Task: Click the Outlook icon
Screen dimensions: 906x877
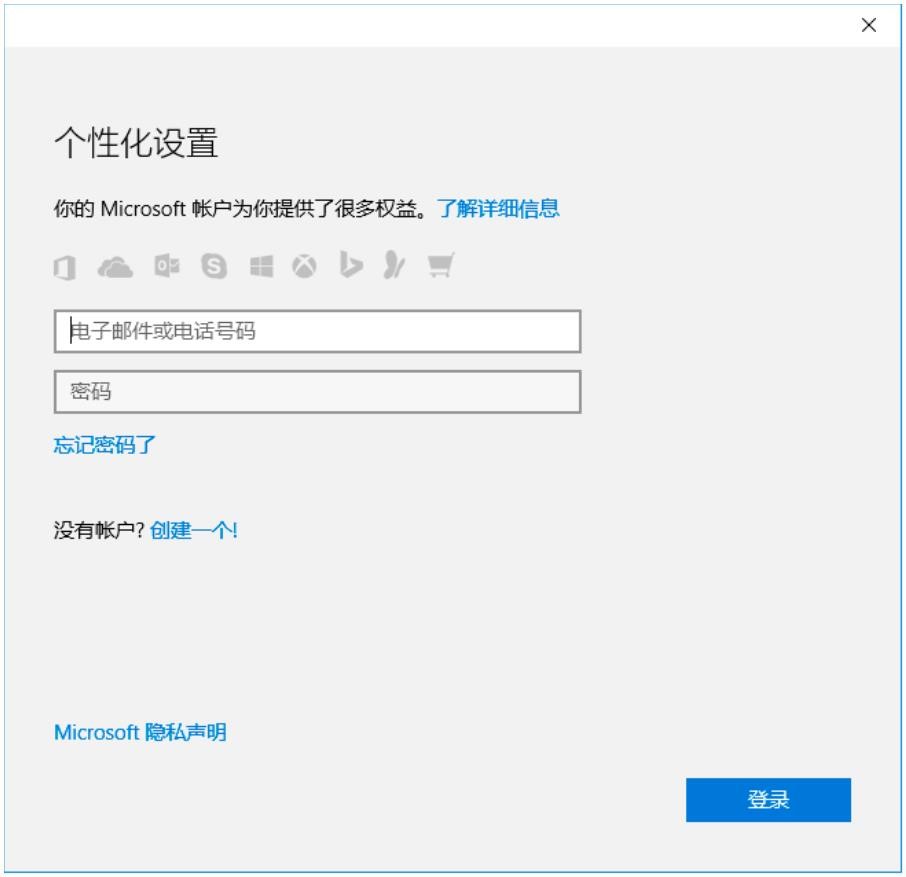Action: coord(167,266)
